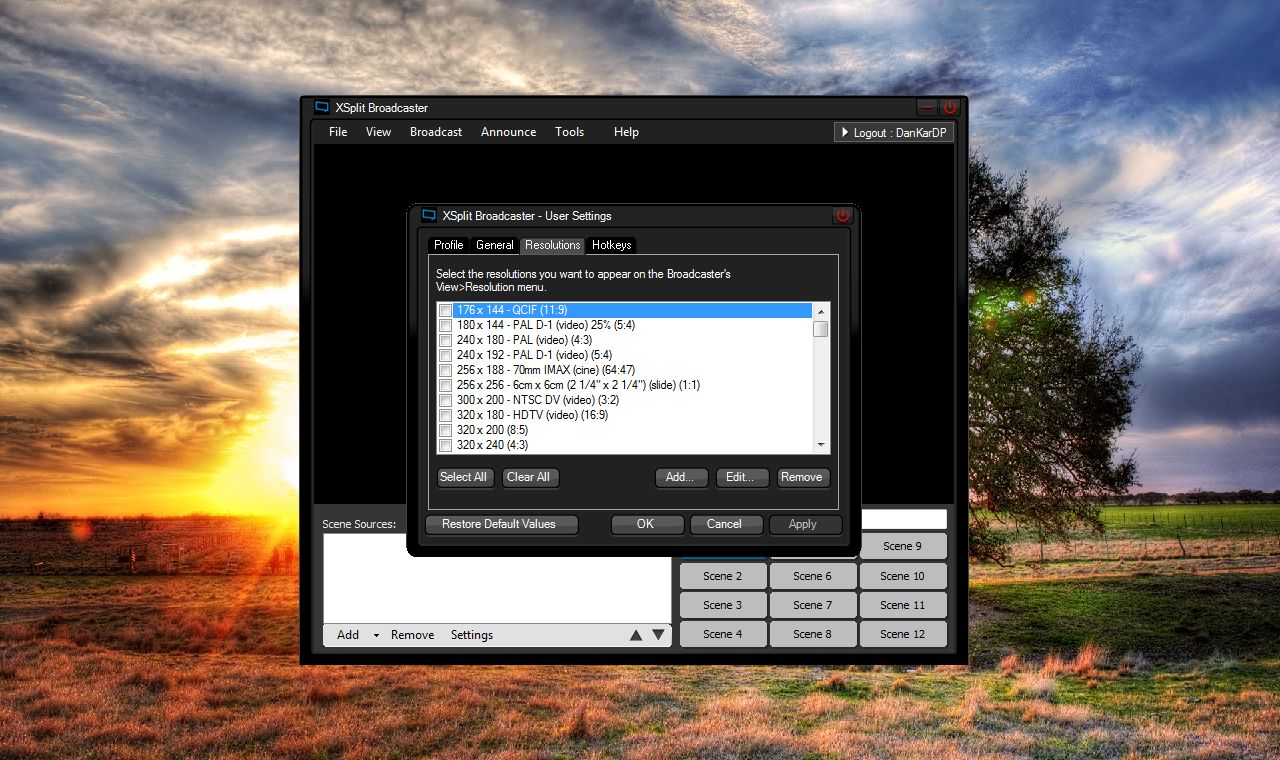
Task: Switch to the General tab
Action: click(x=494, y=245)
